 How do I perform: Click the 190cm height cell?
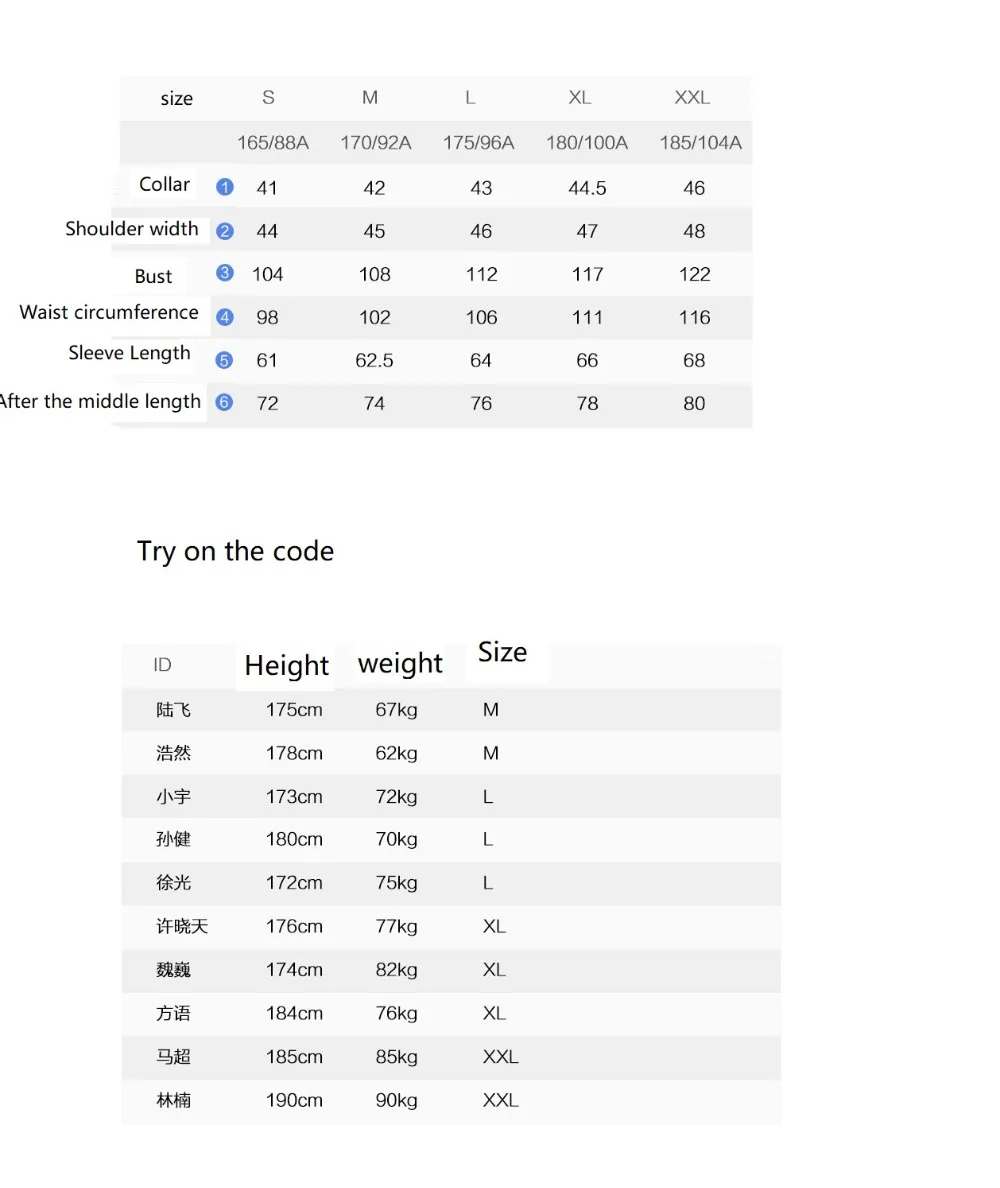(294, 1100)
